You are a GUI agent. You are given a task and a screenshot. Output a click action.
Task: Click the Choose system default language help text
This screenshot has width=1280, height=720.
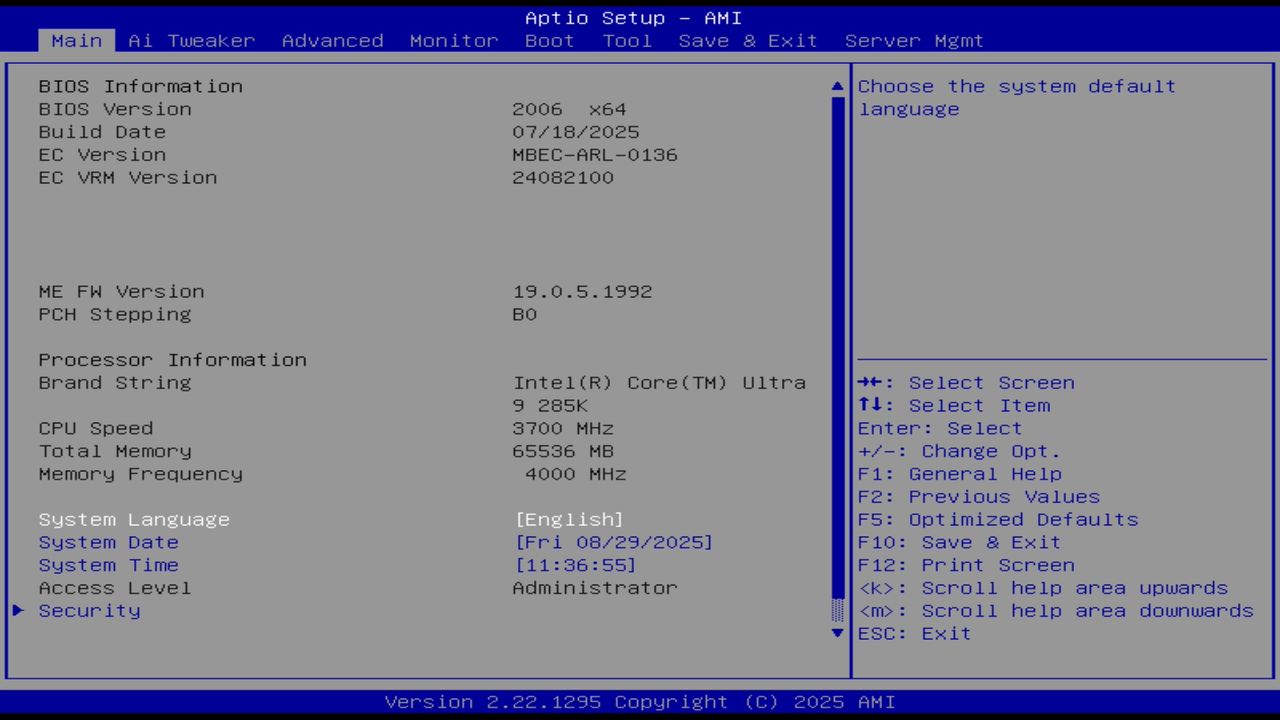point(1016,97)
